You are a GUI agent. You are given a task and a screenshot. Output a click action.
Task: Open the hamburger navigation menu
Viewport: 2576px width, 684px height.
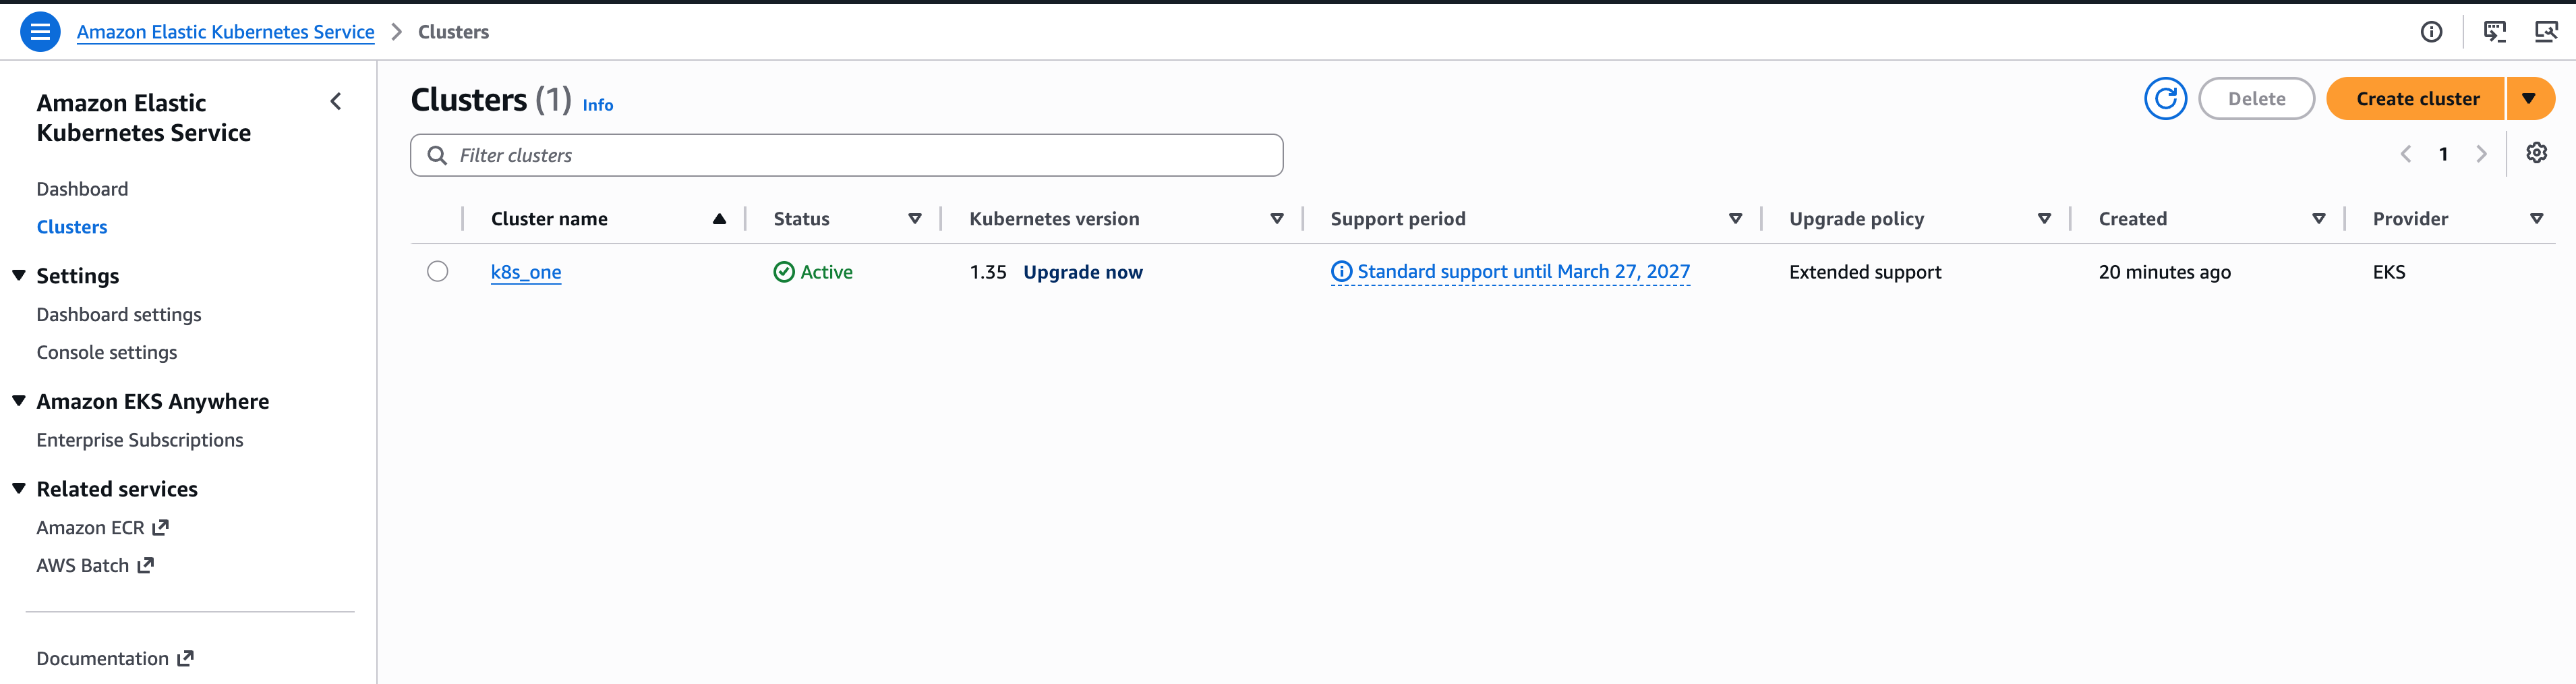tap(40, 32)
